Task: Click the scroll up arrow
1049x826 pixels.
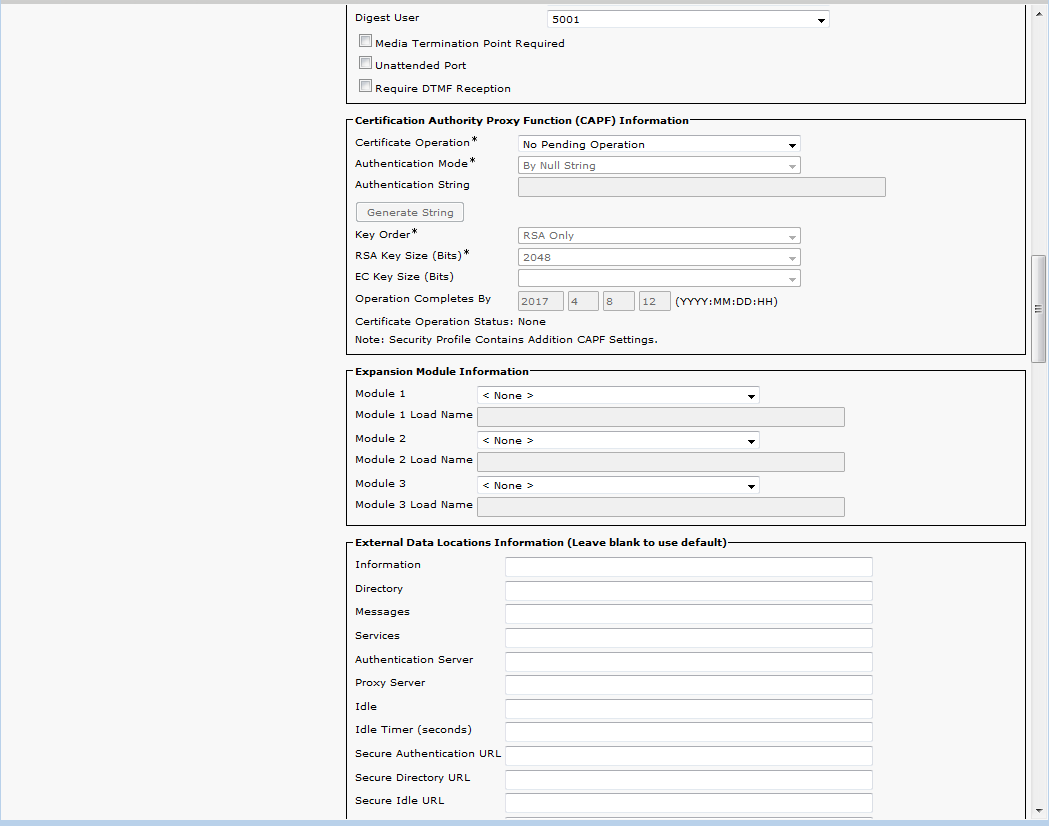Action: (x=1038, y=10)
